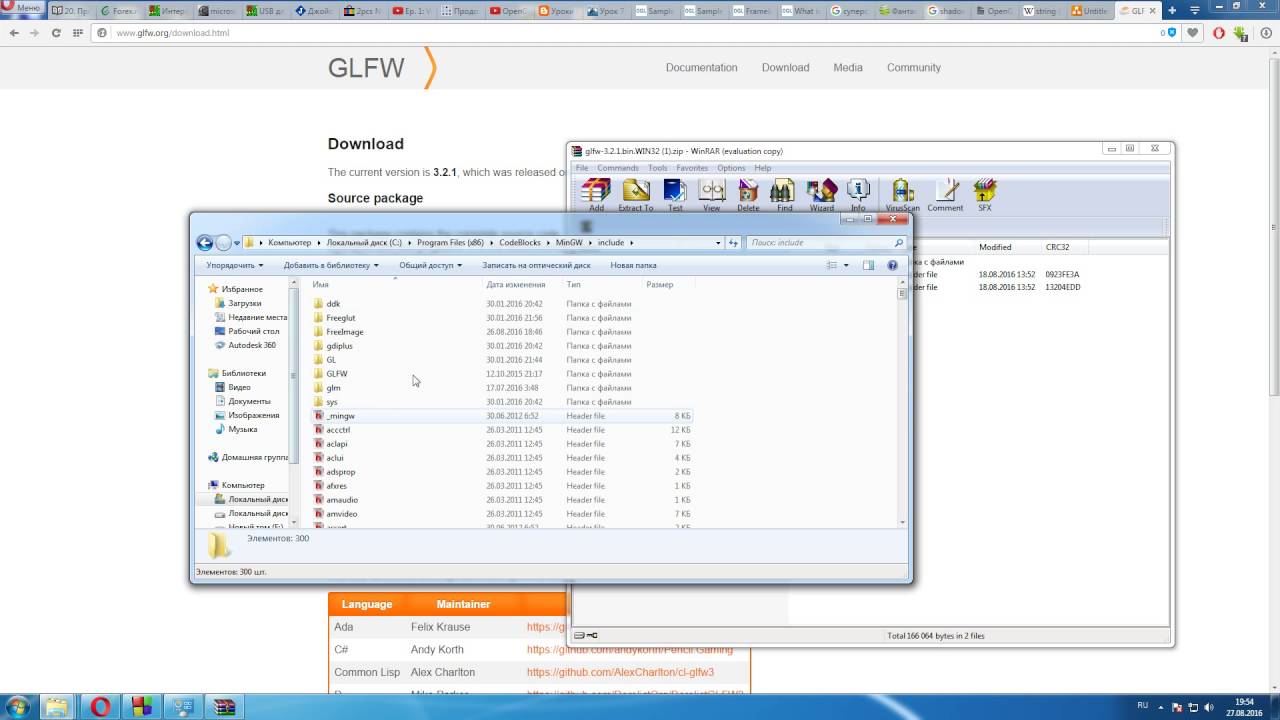
Task: Click Modified column header in WinRAR
Action: coord(995,247)
